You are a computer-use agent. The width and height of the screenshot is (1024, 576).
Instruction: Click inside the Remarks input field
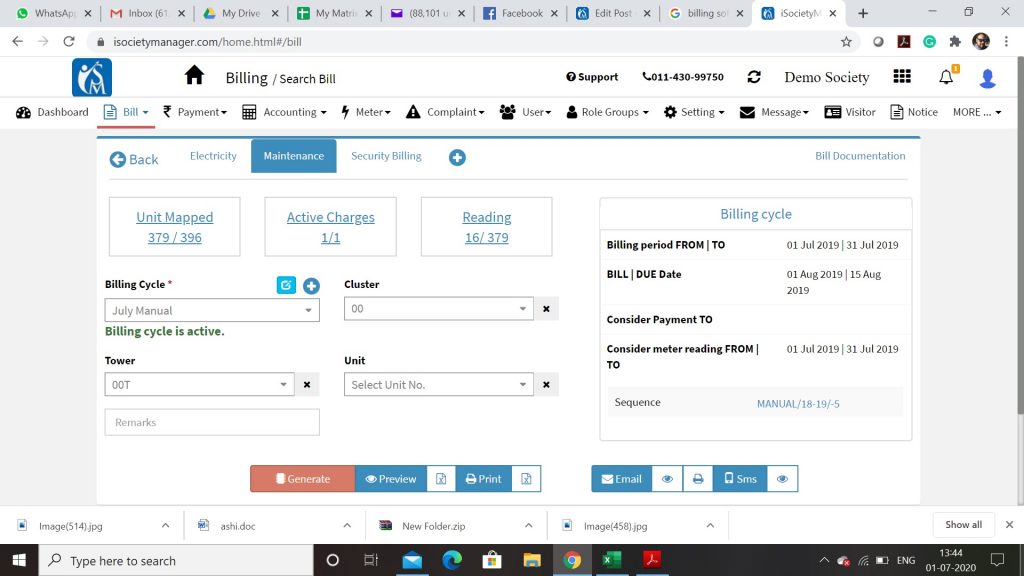[211, 422]
